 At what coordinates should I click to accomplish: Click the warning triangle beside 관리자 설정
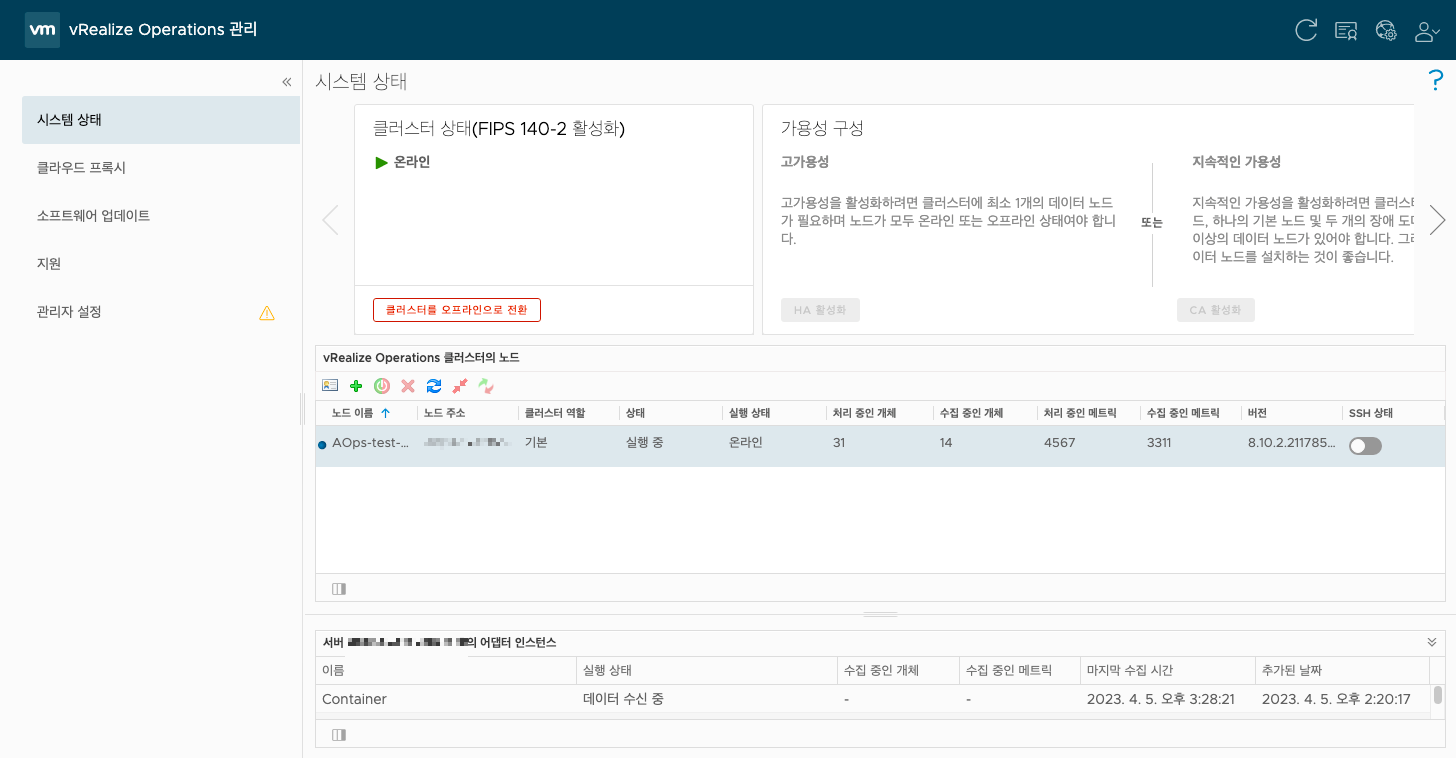tap(267, 312)
